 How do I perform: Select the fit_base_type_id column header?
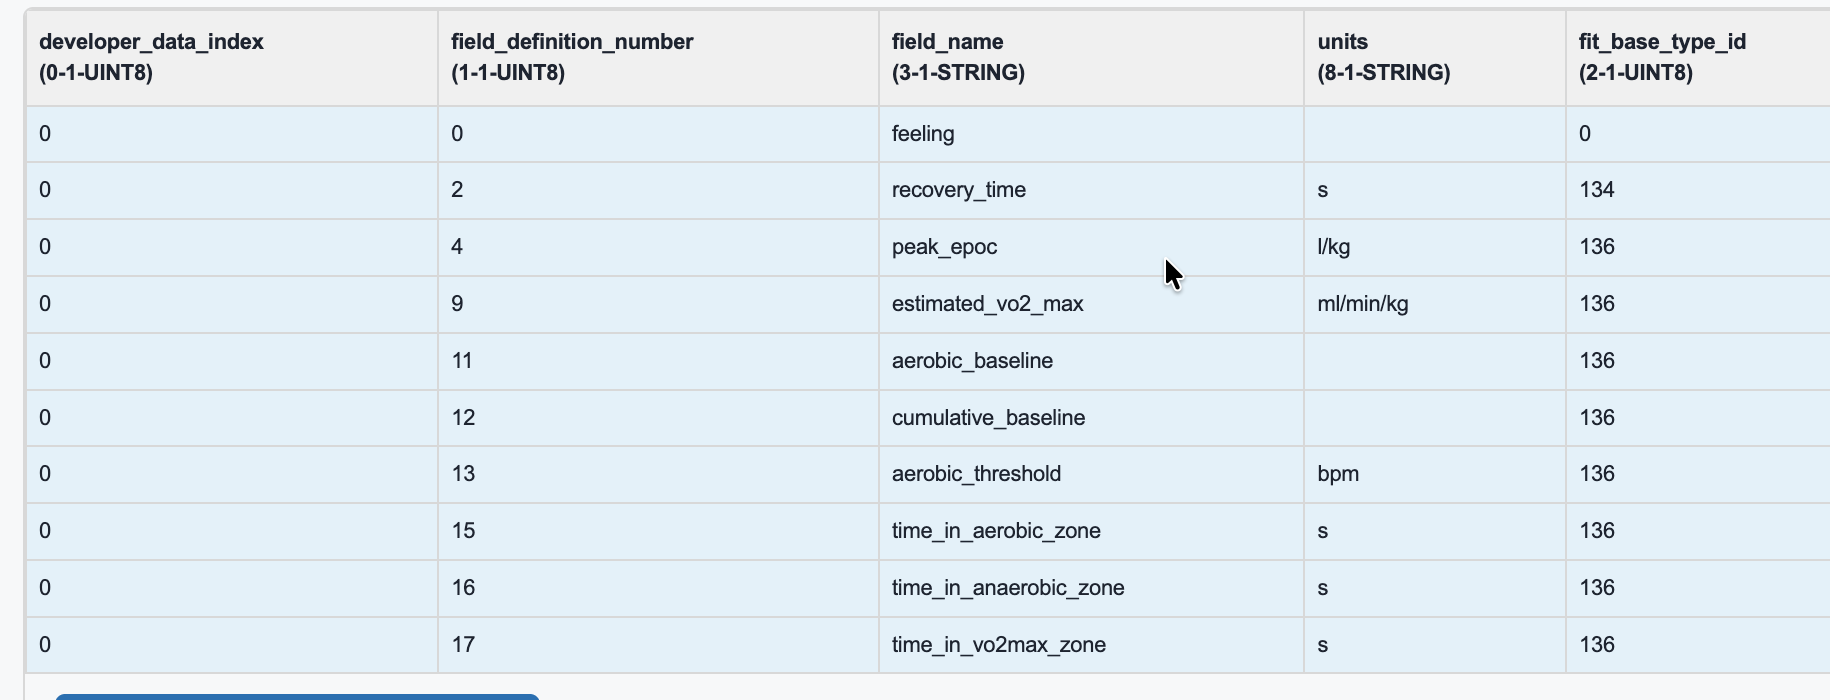(x=1662, y=57)
